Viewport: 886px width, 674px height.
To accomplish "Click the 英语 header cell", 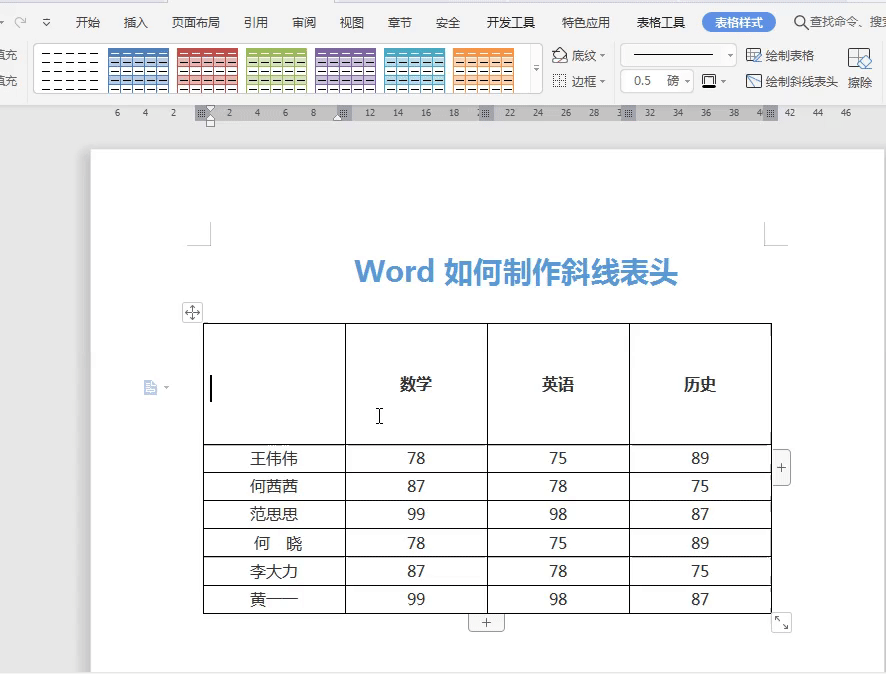I will pos(558,384).
